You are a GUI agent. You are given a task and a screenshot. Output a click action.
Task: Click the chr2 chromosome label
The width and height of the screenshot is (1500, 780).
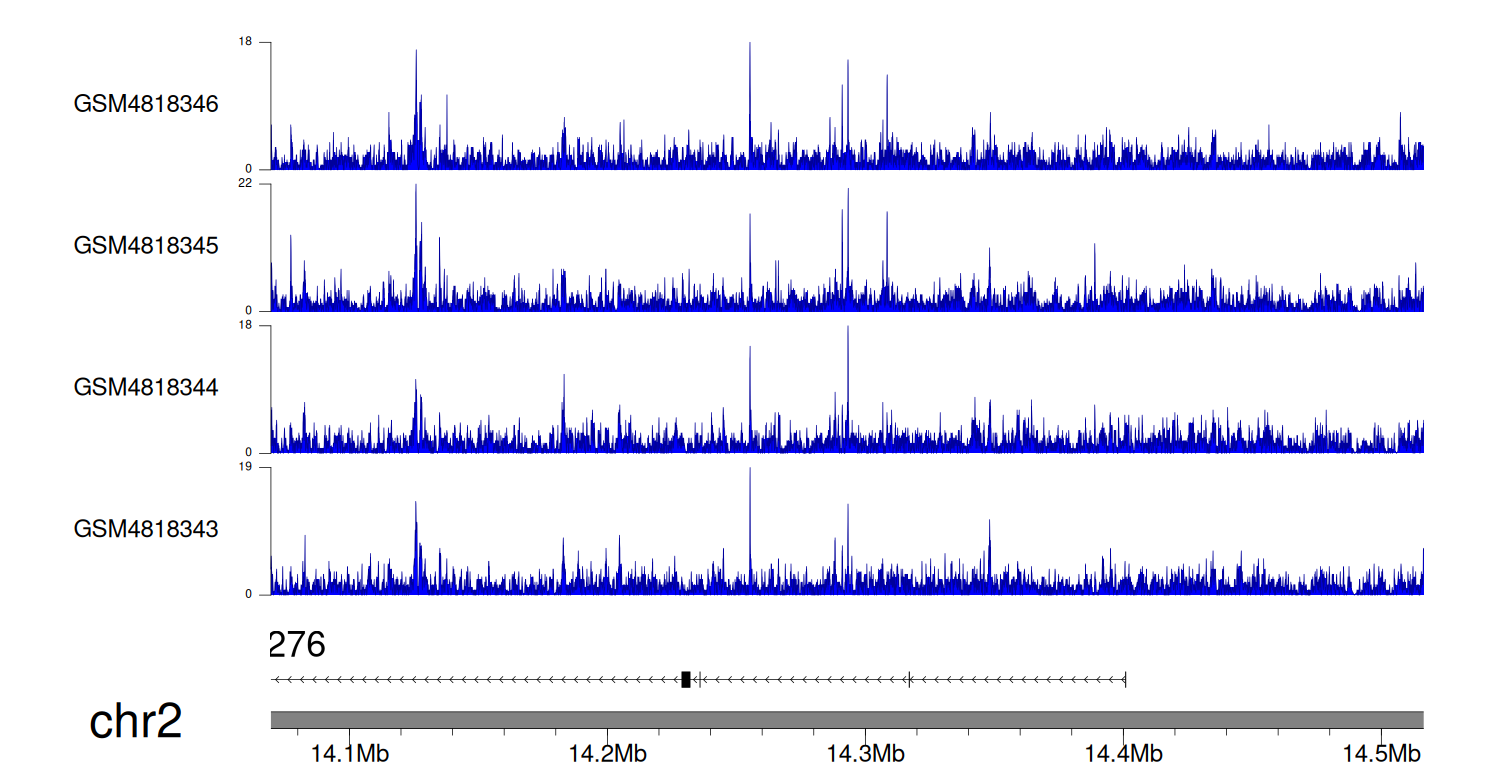tap(136, 721)
